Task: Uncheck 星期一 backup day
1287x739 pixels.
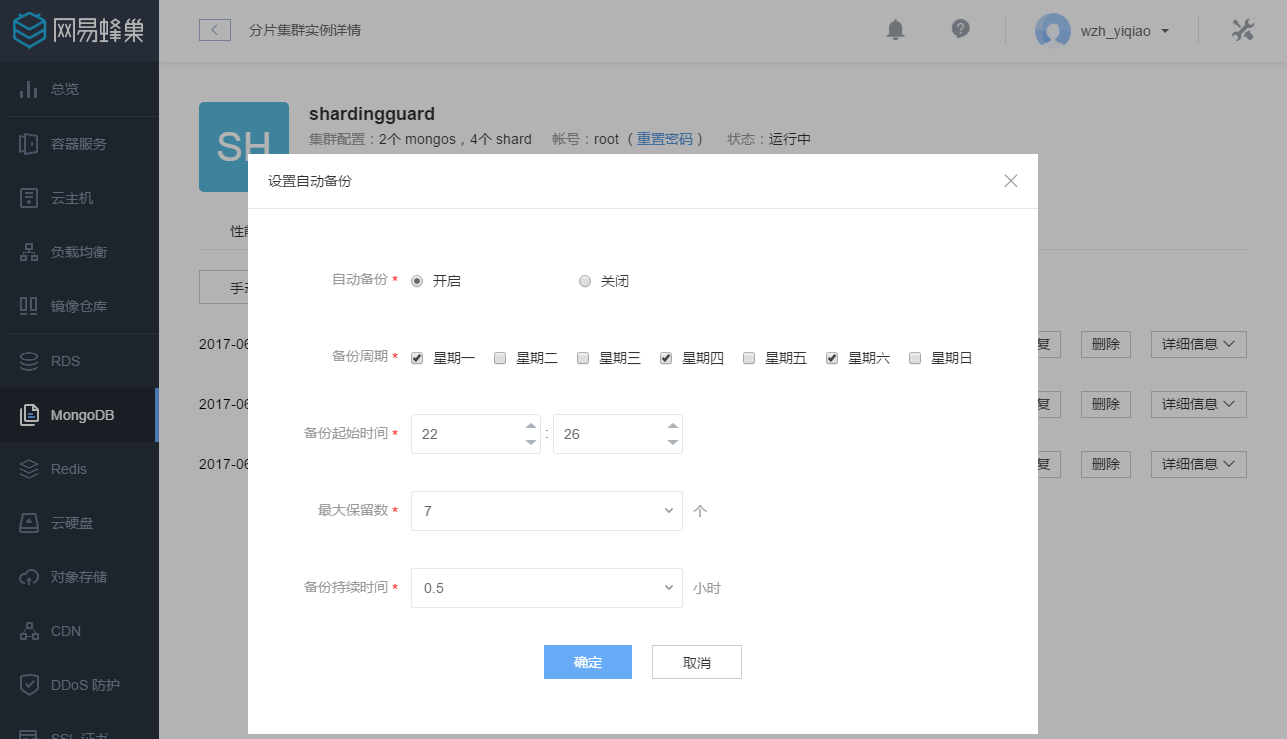Action: (x=417, y=358)
